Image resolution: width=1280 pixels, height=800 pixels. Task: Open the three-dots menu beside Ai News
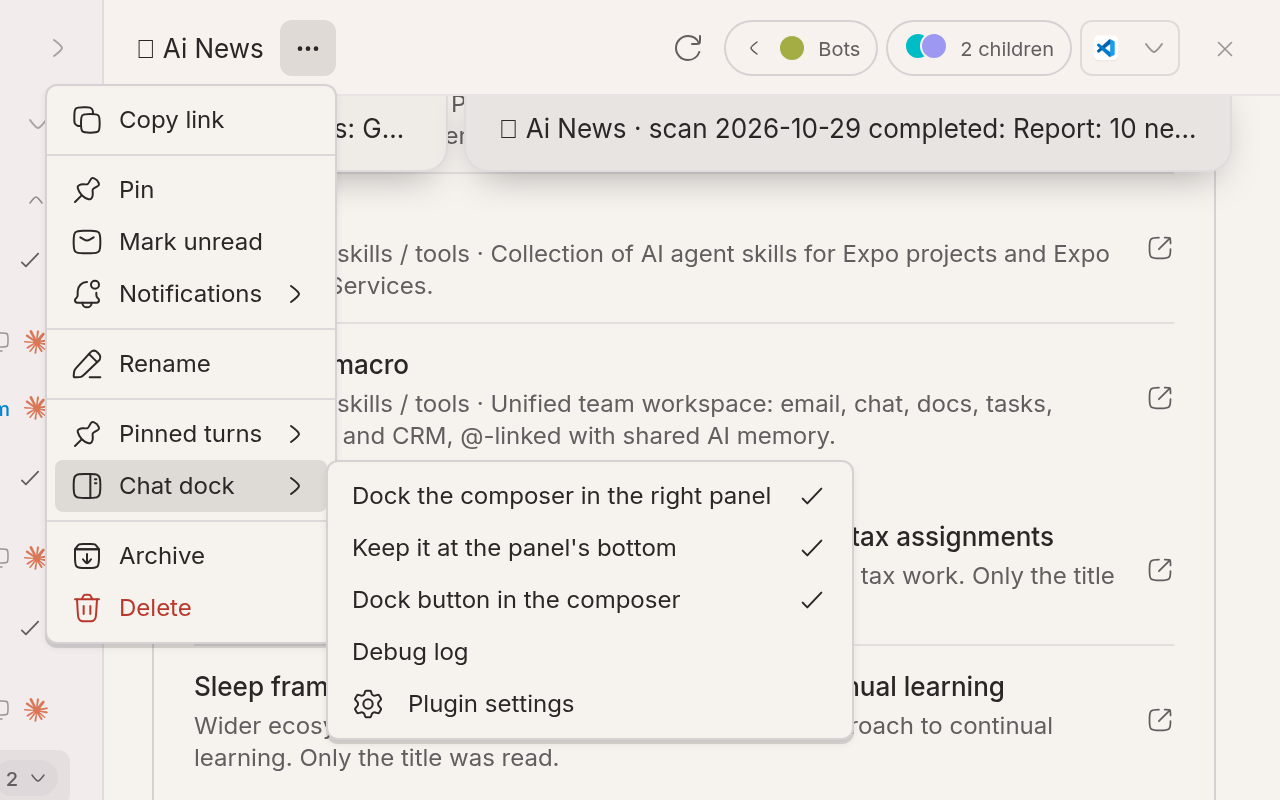(308, 48)
